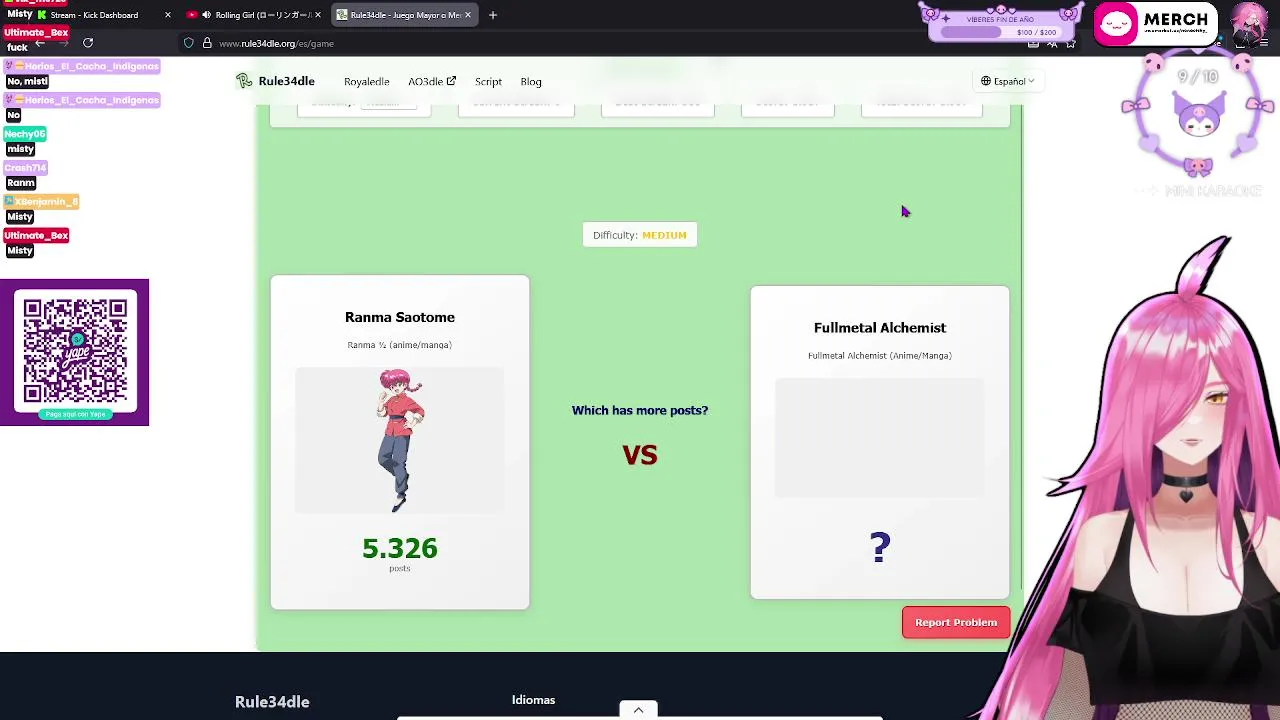The width and height of the screenshot is (1280, 720).
Task: Click the Yape QR code image
Action: point(75,352)
